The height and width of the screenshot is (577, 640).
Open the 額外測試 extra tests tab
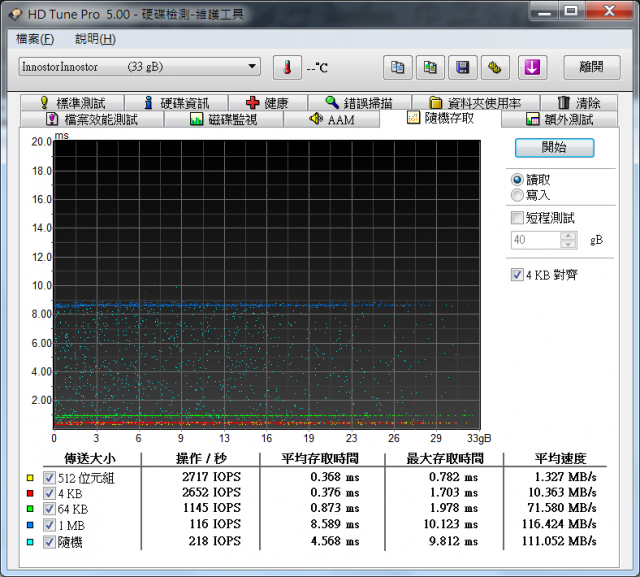tap(559, 120)
